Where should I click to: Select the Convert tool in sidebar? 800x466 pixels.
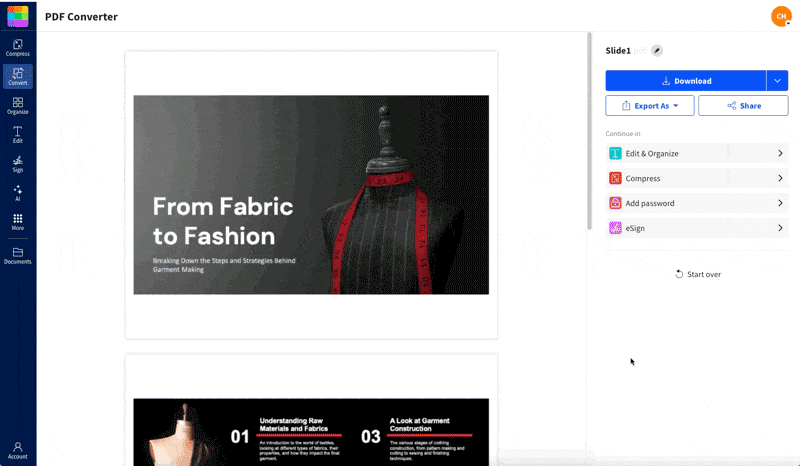click(18, 76)
